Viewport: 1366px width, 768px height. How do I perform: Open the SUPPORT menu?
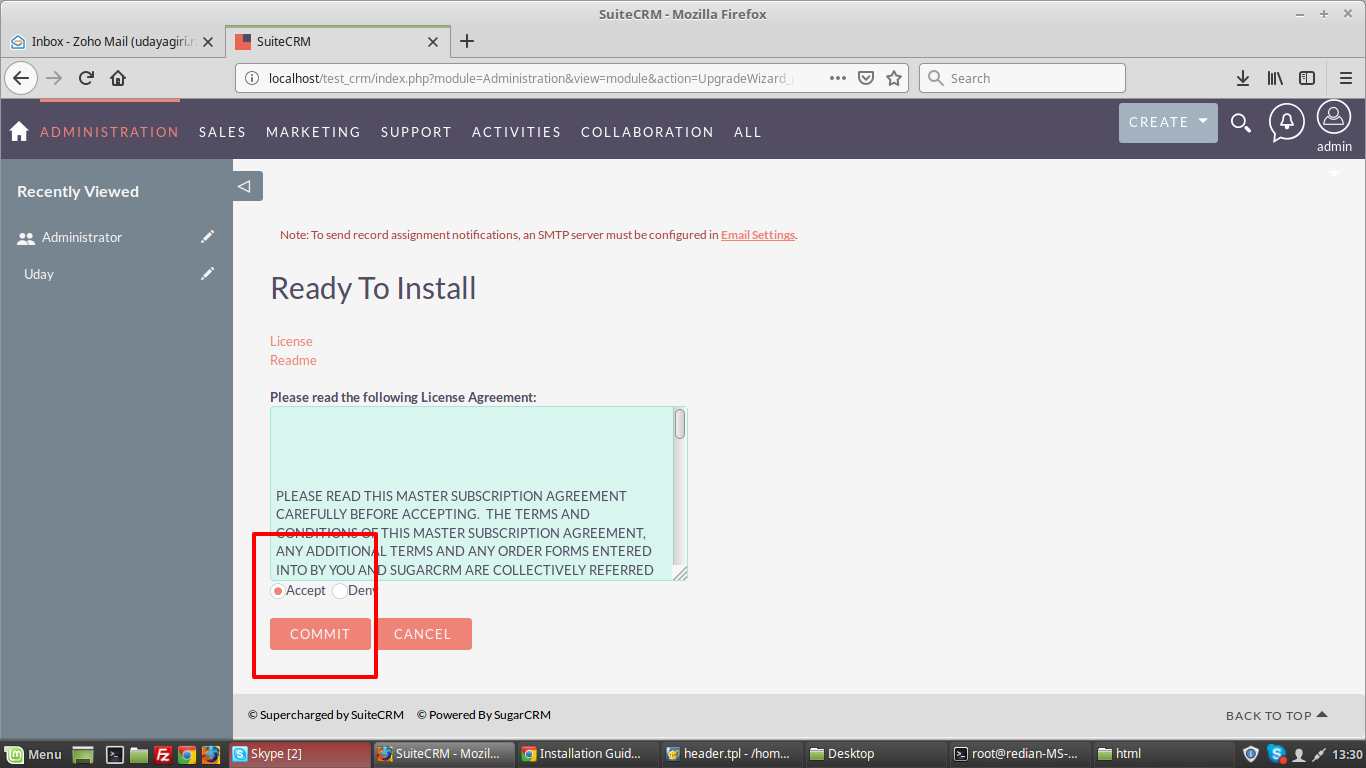click(x=416, y=132)
